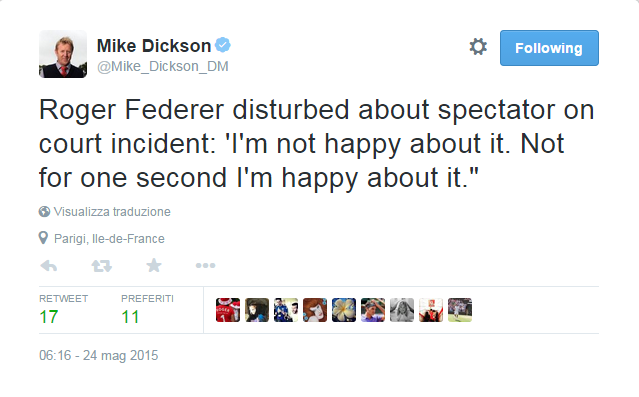
Task: Click the globe translation icon
Action: [44, 212]
